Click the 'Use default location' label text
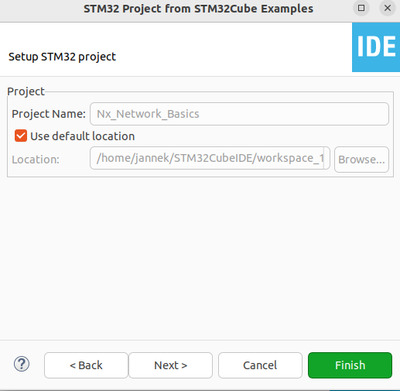This screenshot has height=391, width=400. click(82, 136)
